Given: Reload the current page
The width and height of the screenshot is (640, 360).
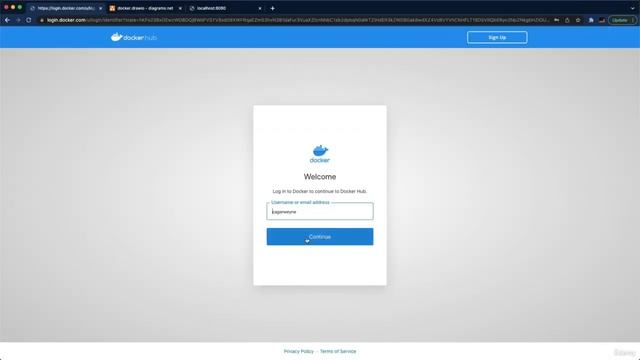Looking at the screenshot, I should click(29, 20).
